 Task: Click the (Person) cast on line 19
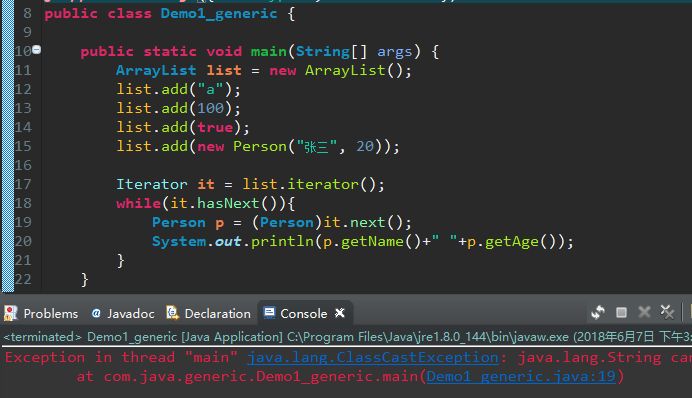(x=287, y=222)
